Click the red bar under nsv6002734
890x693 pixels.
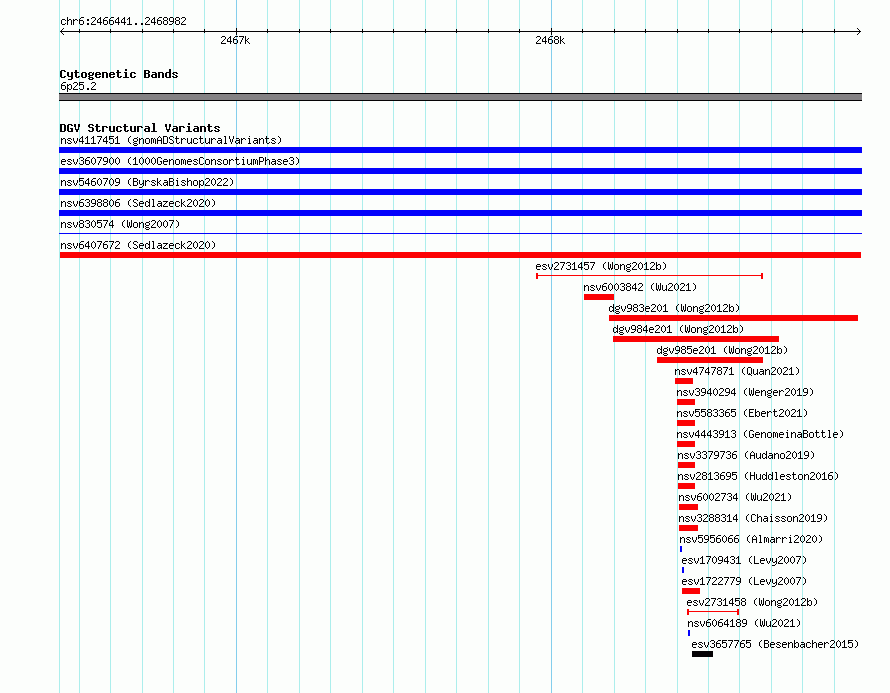pyautogui.click(x=689, y=507)
